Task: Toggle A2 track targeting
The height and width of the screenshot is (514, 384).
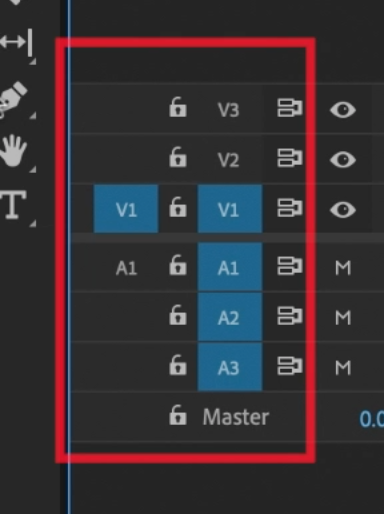Action: (230, 317)
